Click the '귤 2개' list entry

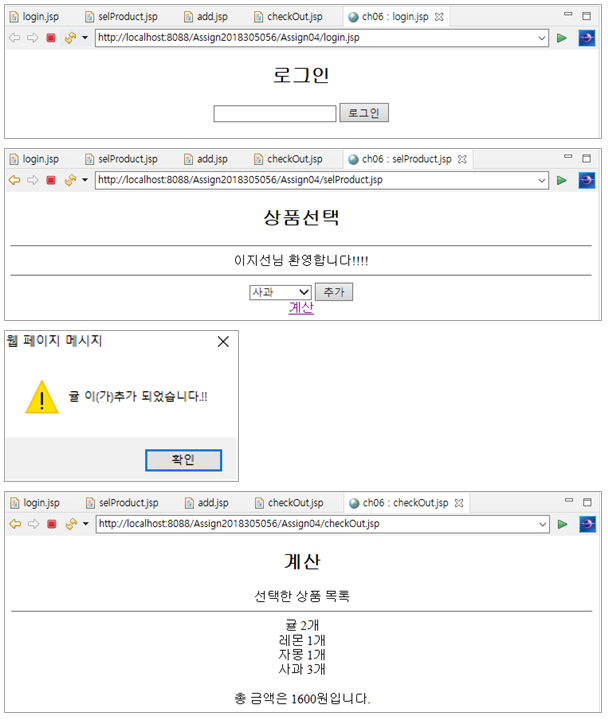(302, 625)
